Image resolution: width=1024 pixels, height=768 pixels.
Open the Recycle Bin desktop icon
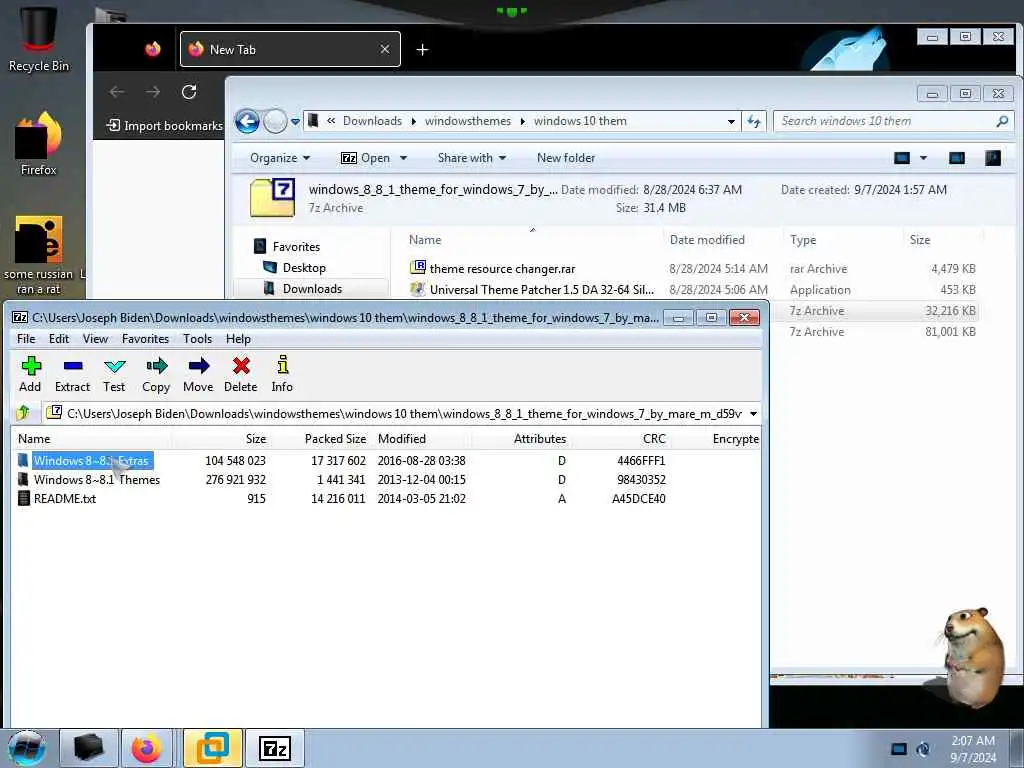point(39,37)
